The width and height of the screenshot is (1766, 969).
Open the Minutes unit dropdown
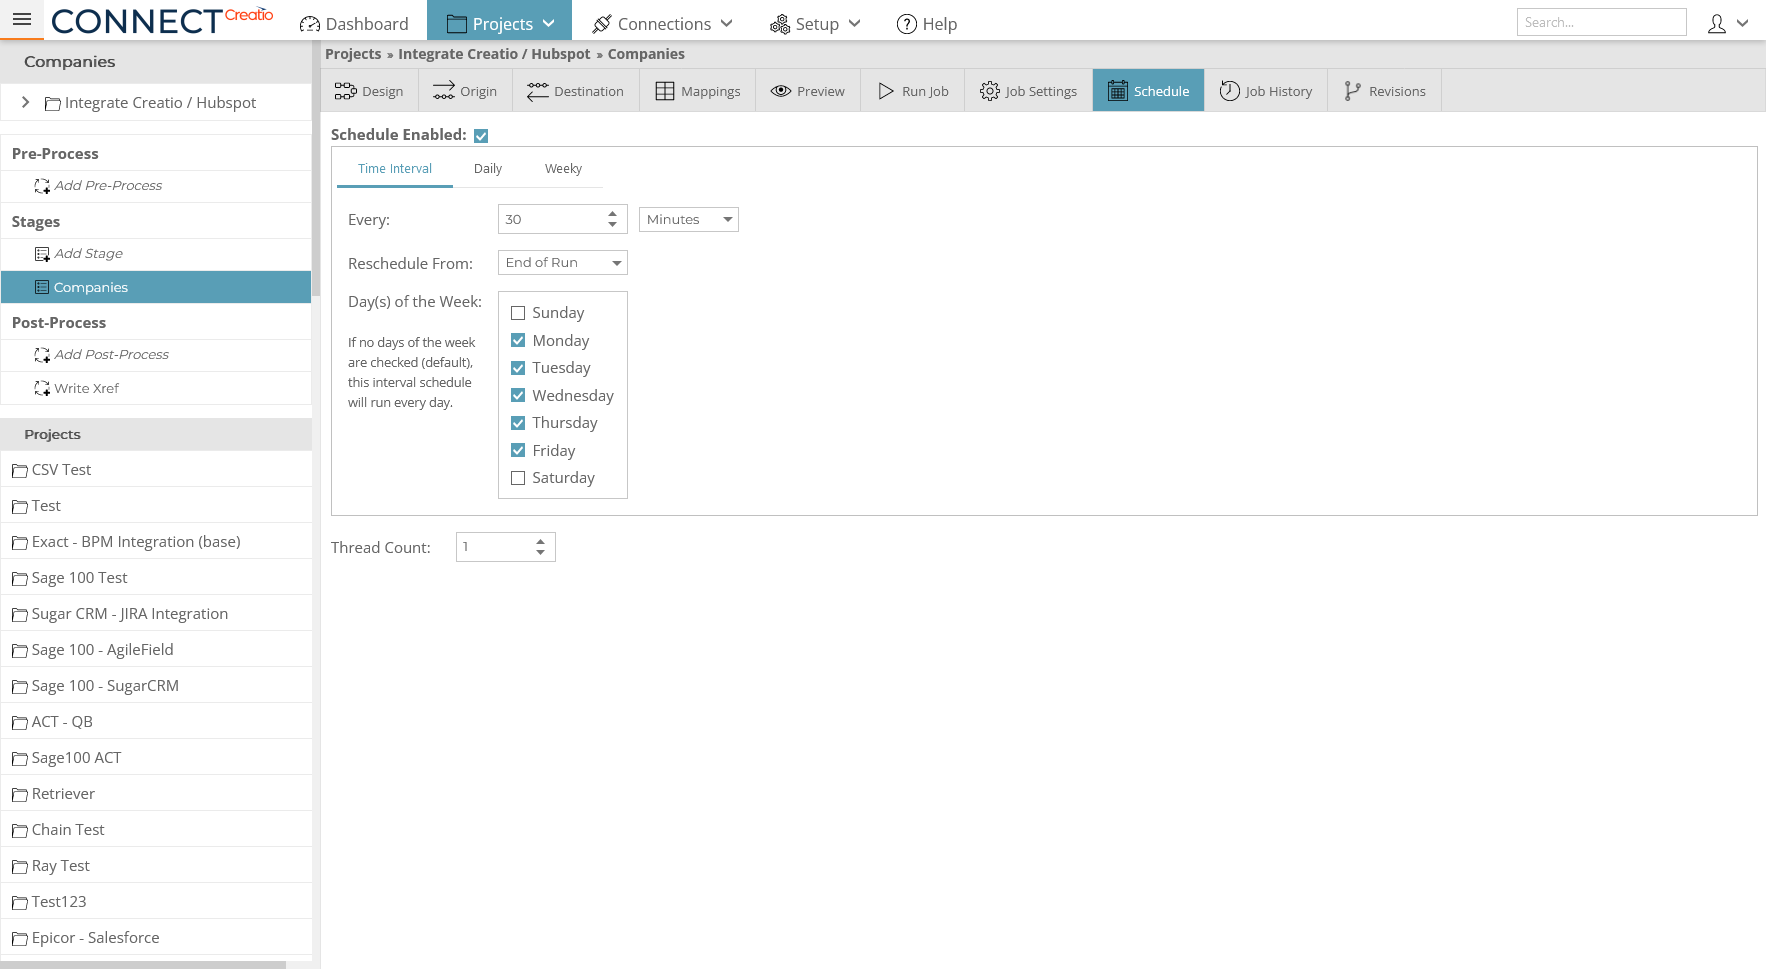[727, 219]
